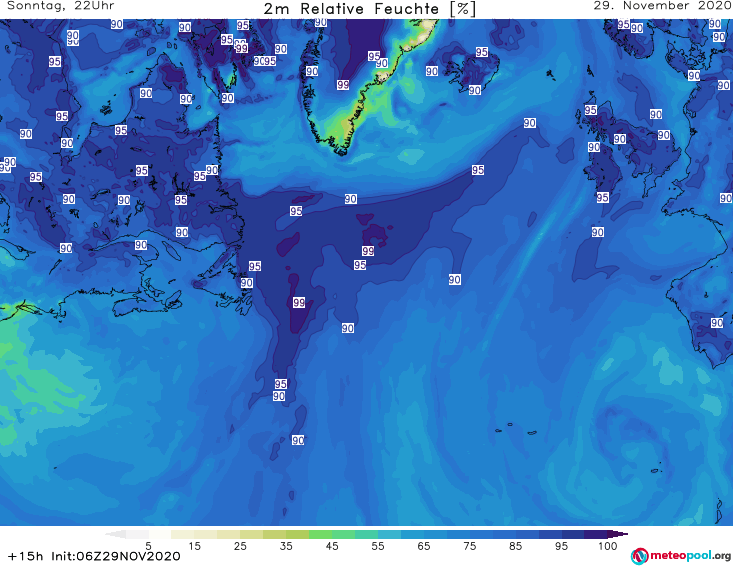Screen dimensions: 733x566
Task: Click the overlapping '9095' contour label
Action: pos(265,61)
